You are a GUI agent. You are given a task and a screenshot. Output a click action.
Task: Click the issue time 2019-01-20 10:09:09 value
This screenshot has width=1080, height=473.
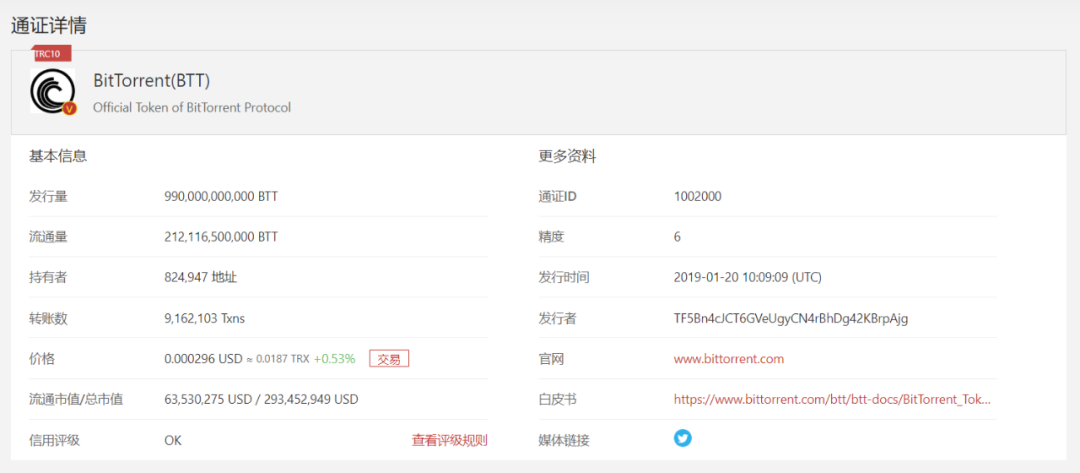click(x=747, y=277)
